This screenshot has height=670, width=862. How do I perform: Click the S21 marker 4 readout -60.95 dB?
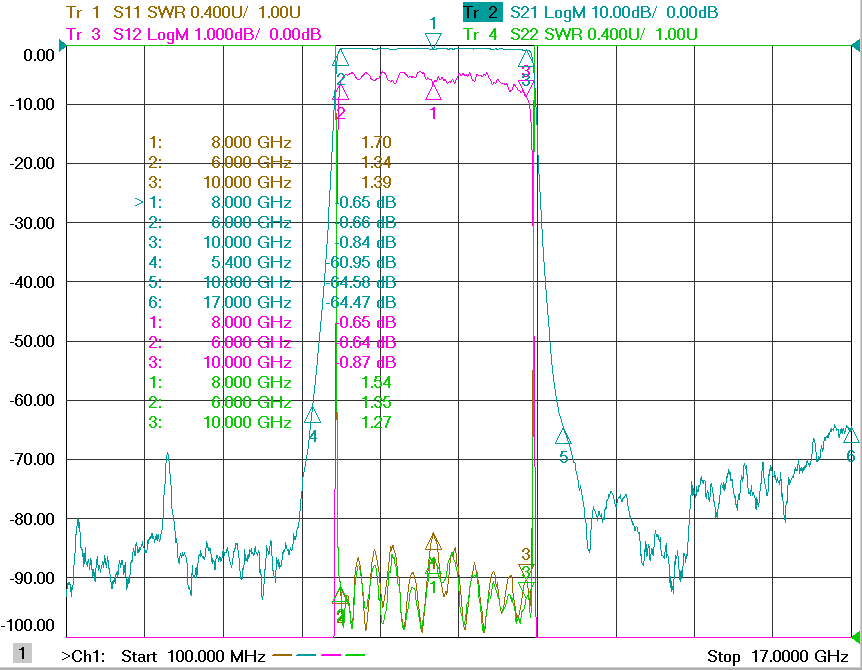click(361, 262)
